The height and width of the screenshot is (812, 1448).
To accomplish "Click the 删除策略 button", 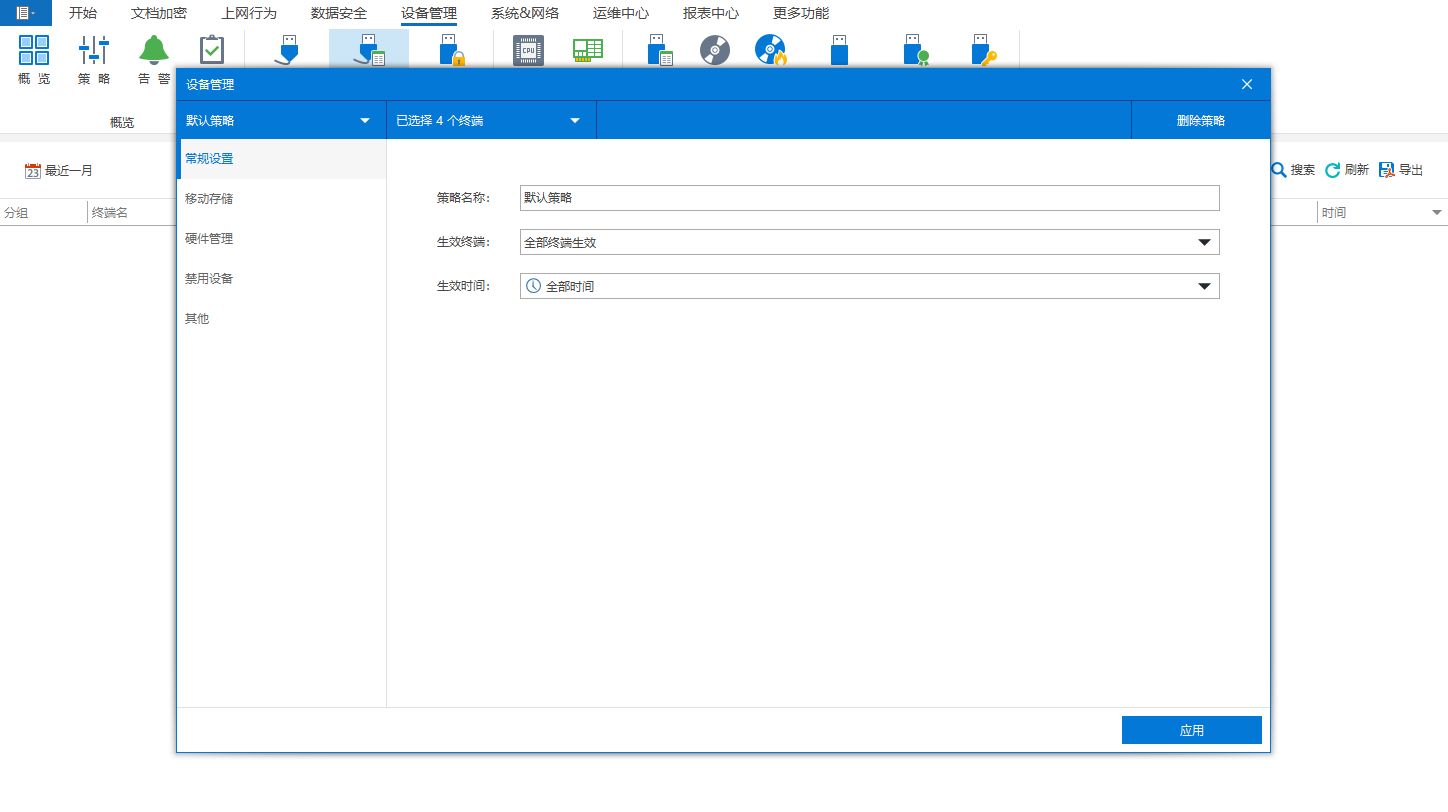I will (x=1201, y=120).
